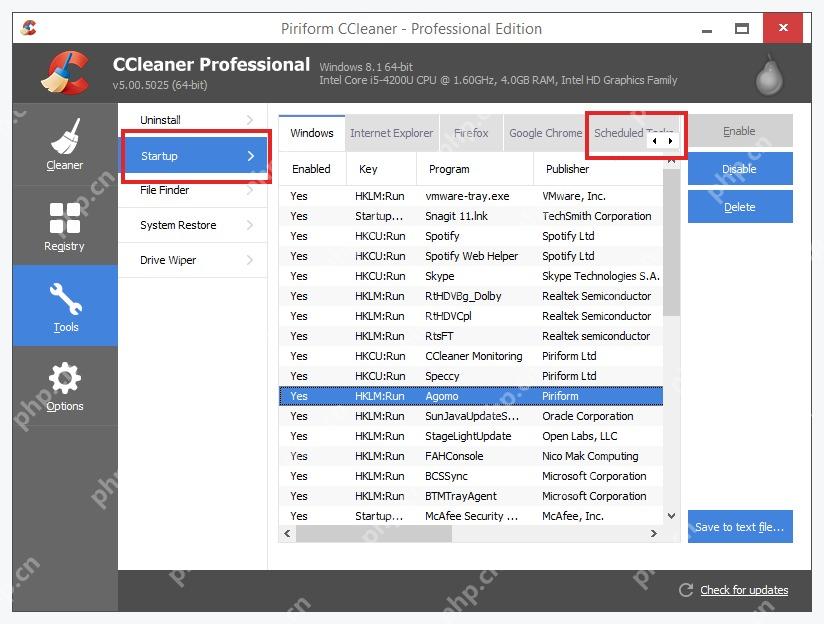Click Oracle Corporation publisher cell
Image resolution: width=824 pixels, height=624 pixels.
coord(588,416)
